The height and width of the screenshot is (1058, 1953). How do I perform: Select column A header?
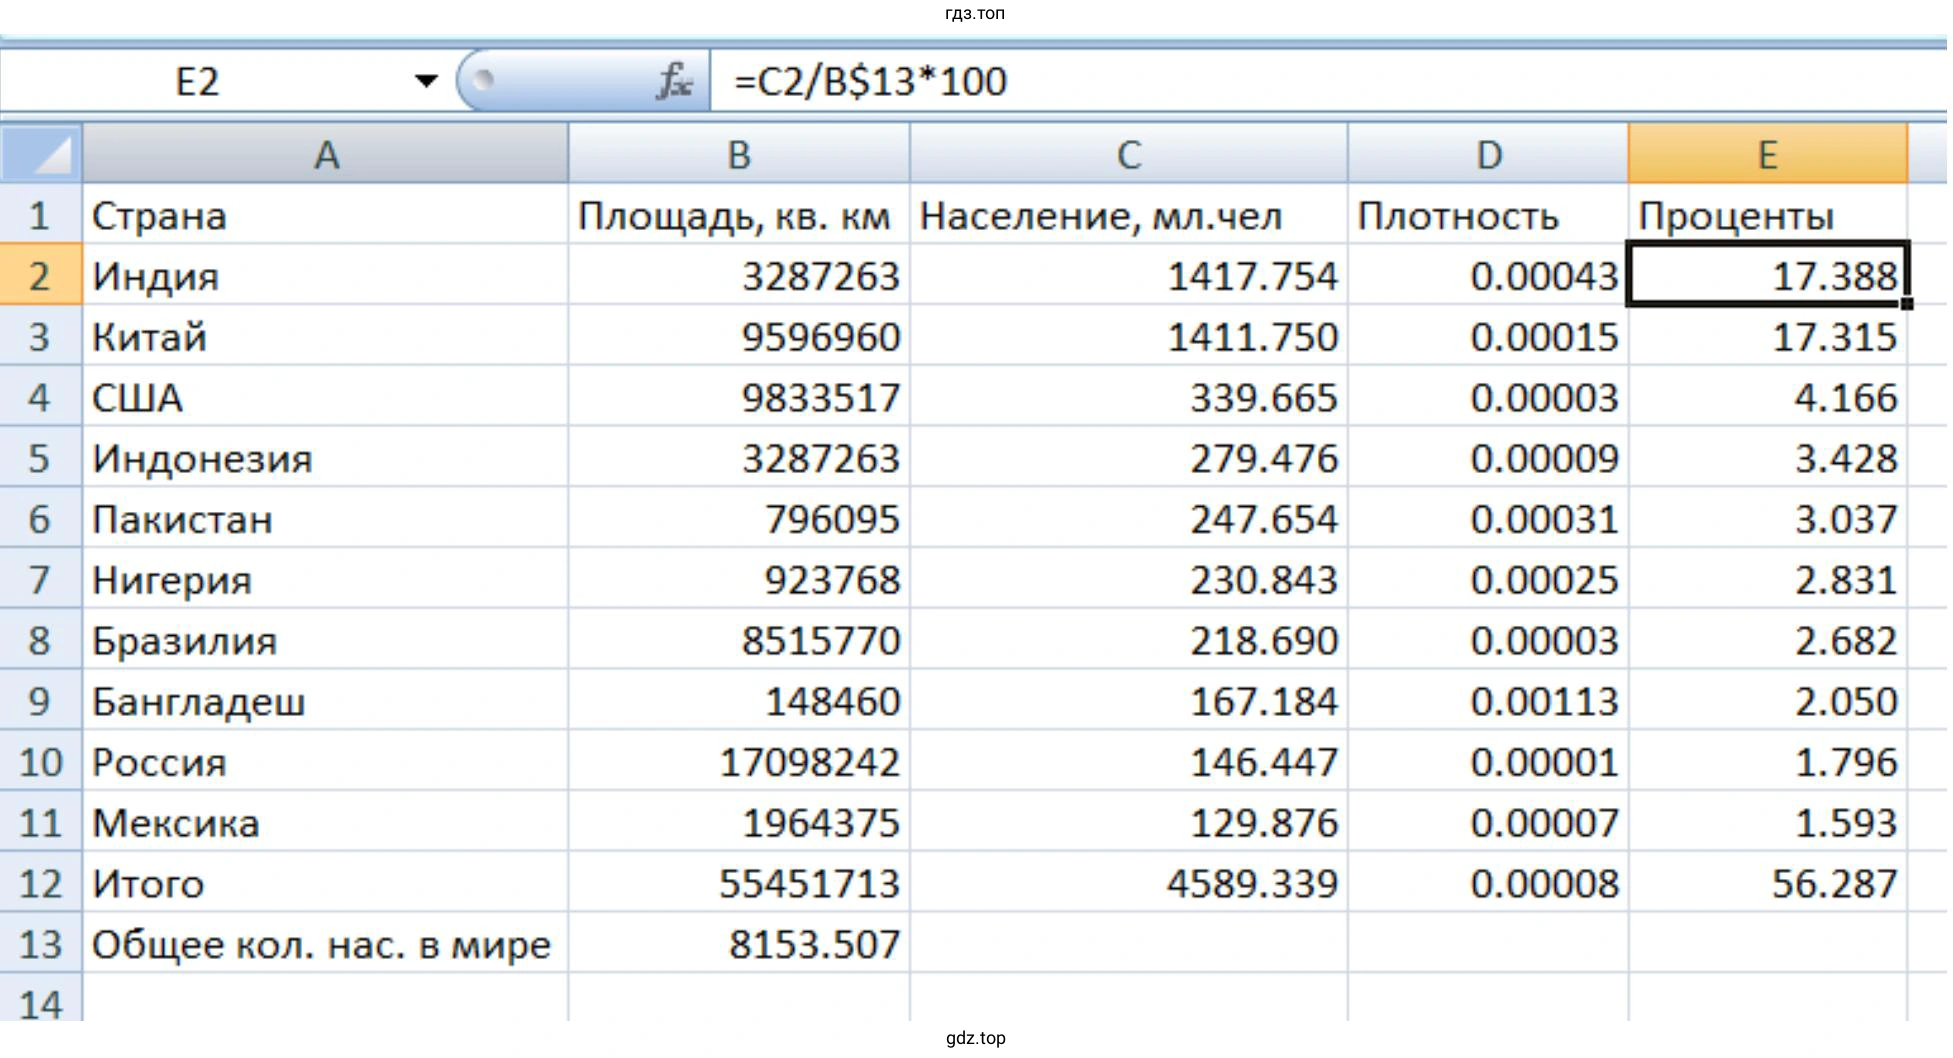tap(326, 154)
